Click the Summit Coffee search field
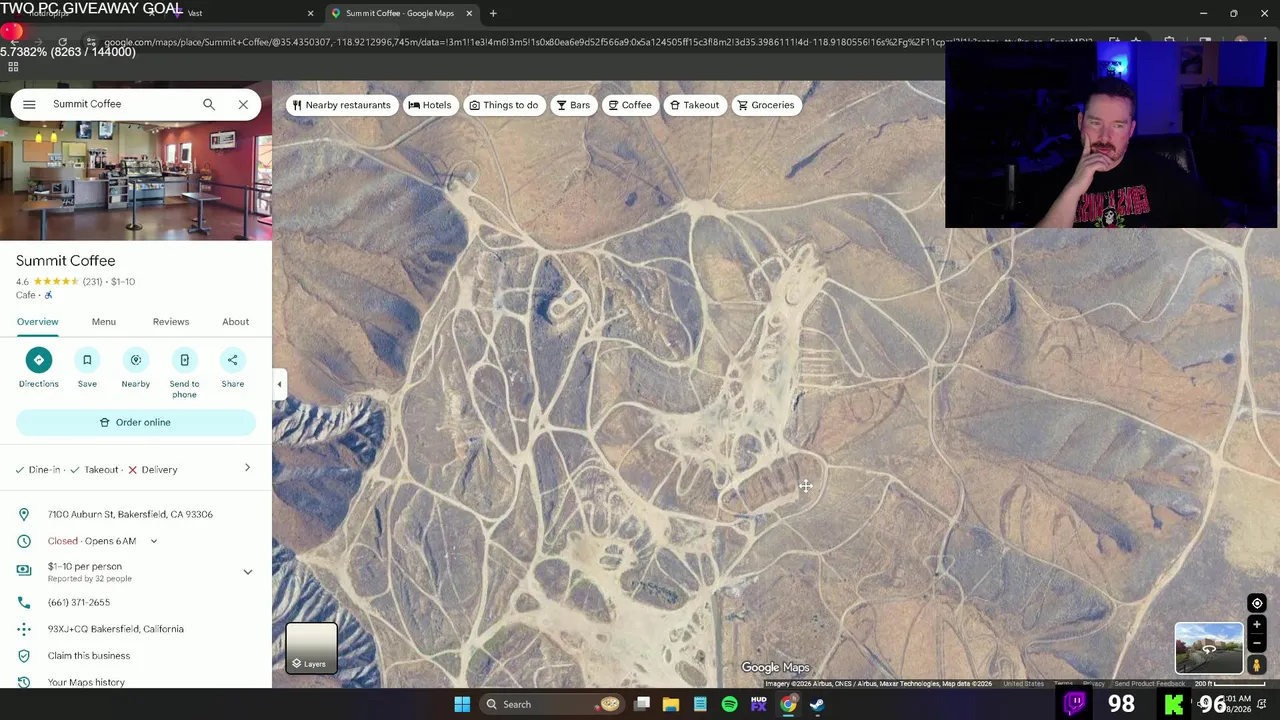Image resolution: width=1280 pixels, height=720 pixels. pyautogui.click(x=120, y=104)
